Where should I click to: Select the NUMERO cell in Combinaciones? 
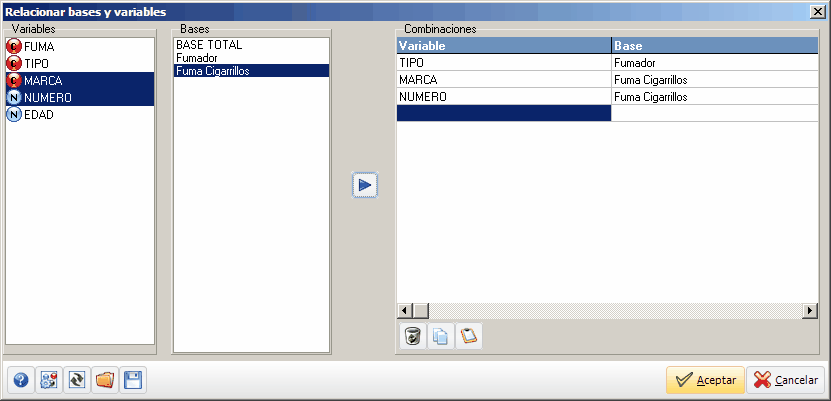point(503,96)
